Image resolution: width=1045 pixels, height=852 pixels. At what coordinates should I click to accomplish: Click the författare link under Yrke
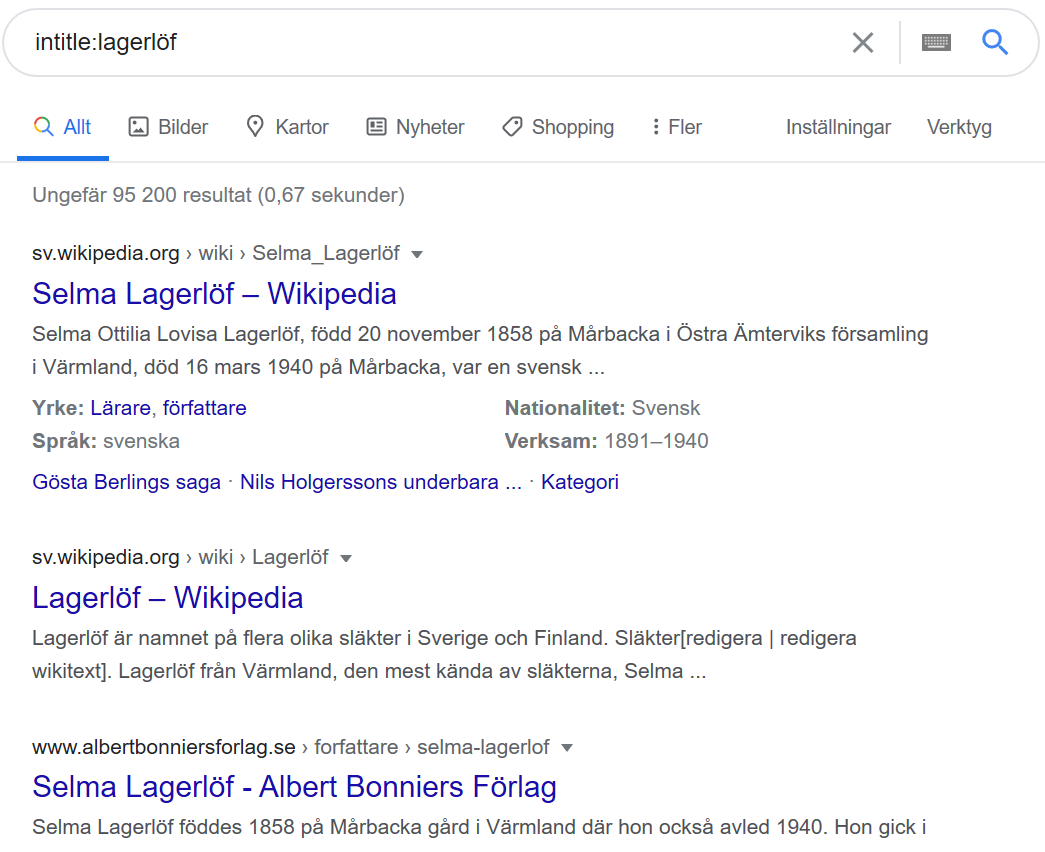(x=205, y=408)
